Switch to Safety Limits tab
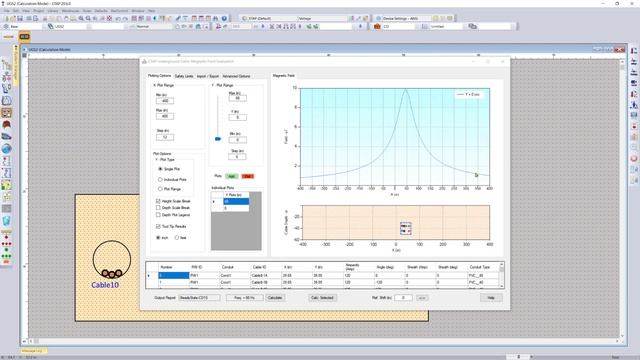 pyautogui.click(x=184, y=76)
